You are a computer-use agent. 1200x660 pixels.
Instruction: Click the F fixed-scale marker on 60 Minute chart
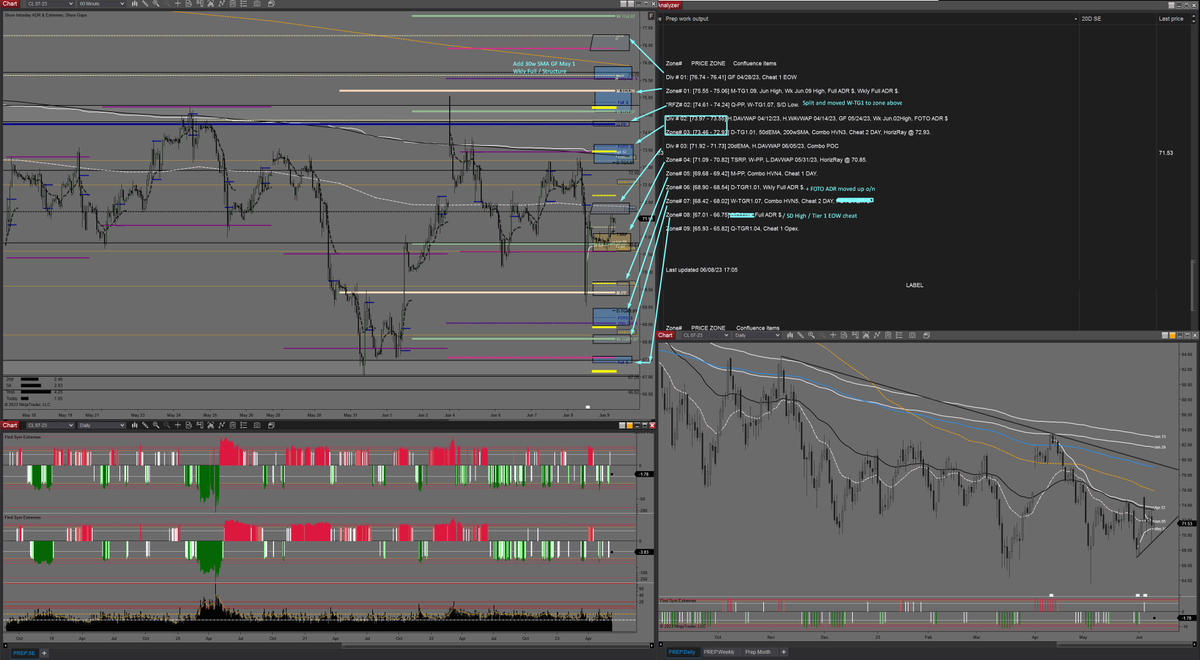[651, 15]
